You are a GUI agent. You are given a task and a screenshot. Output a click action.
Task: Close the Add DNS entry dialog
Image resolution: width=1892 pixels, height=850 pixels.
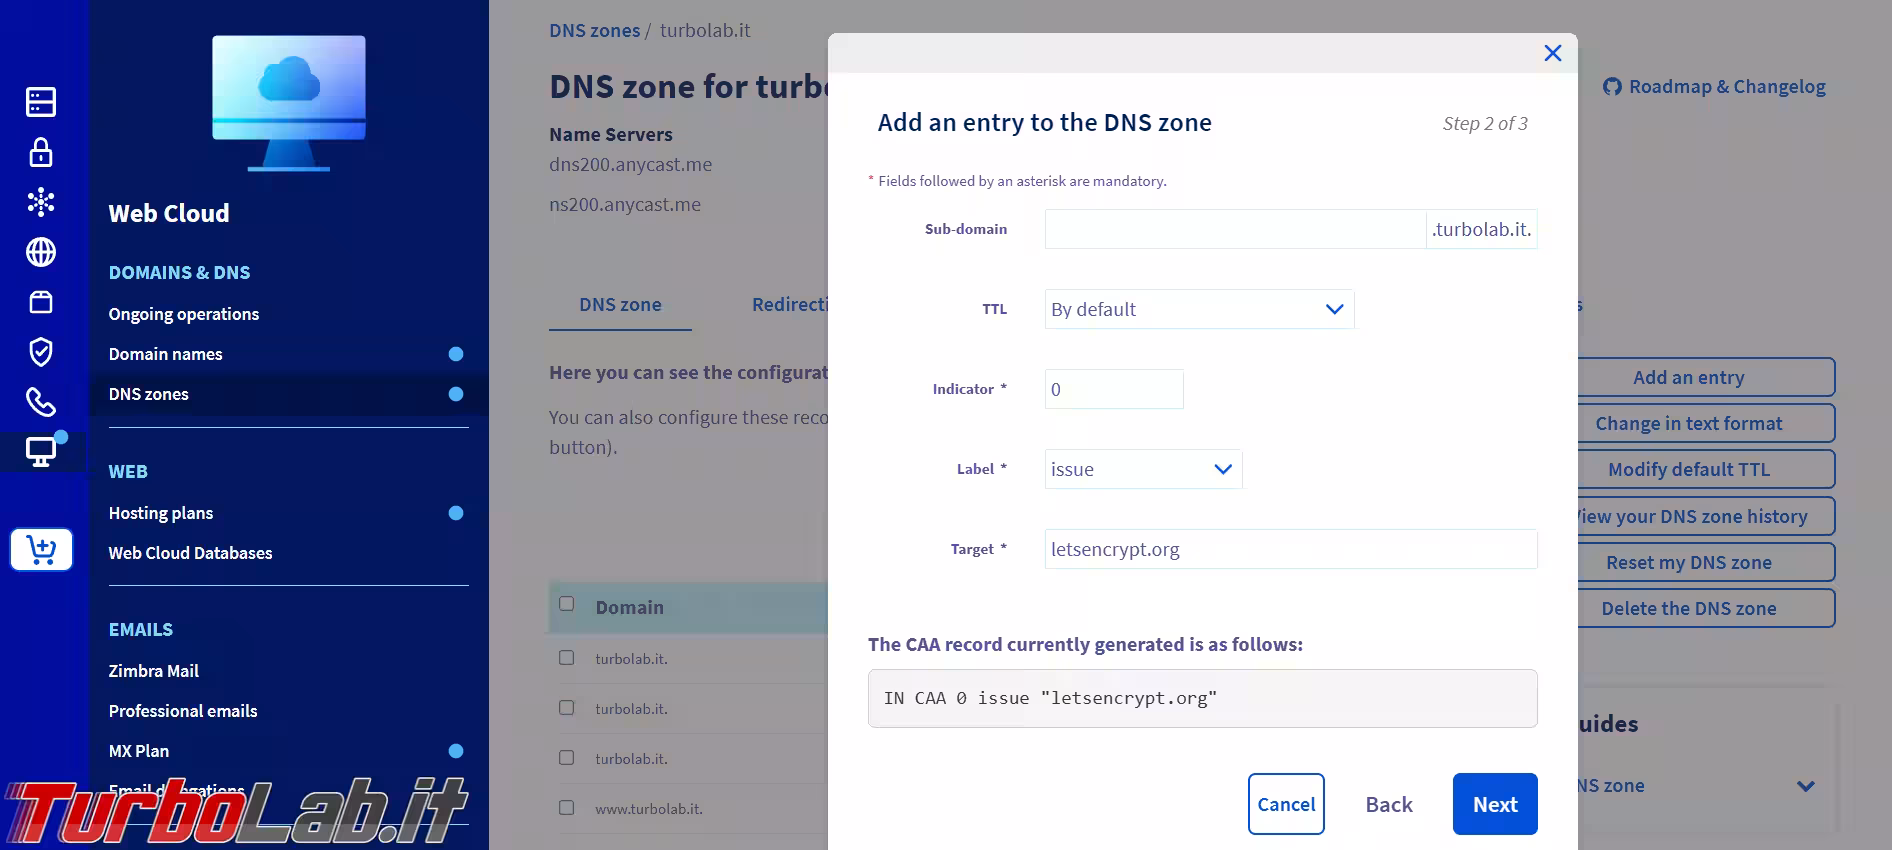1552,53
